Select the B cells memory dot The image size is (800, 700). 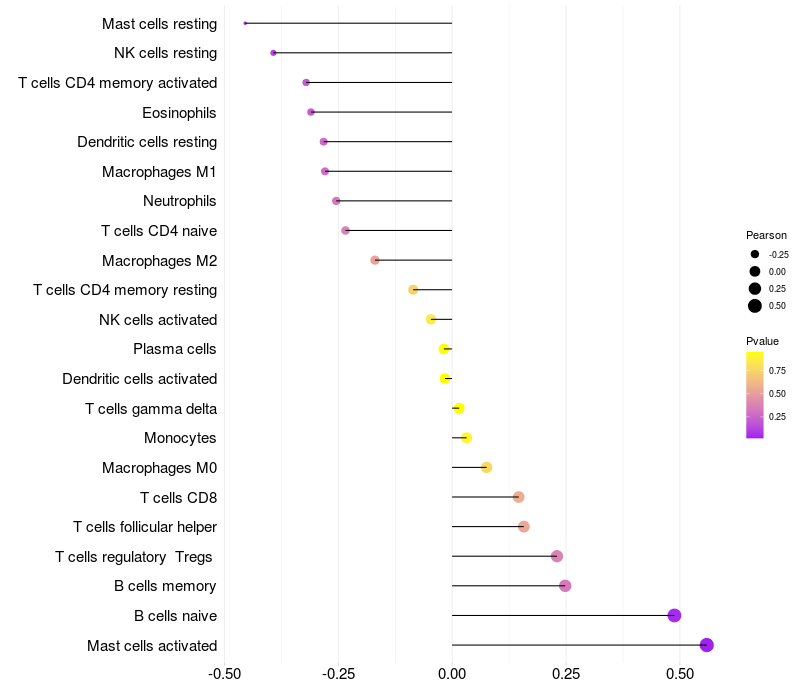(565, 586)
